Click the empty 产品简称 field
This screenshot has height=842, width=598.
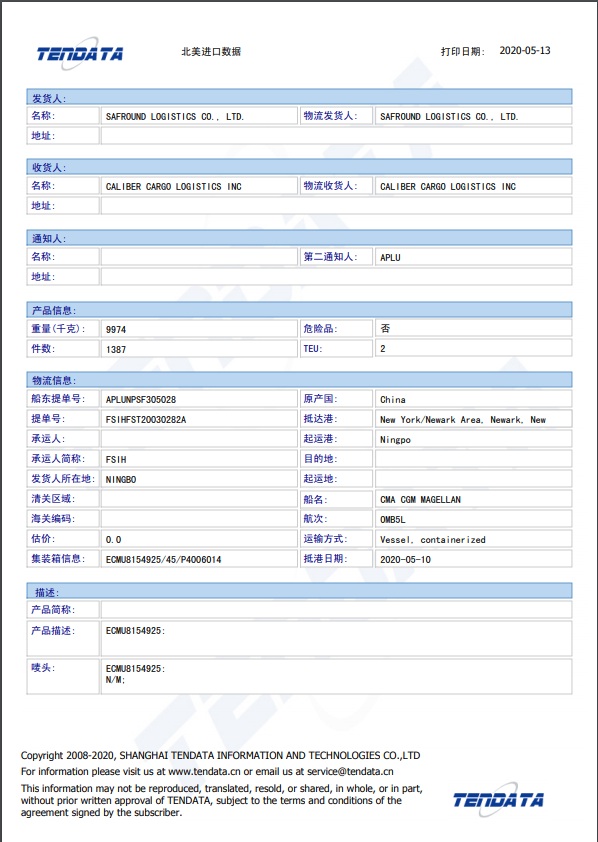pos(336,609)
